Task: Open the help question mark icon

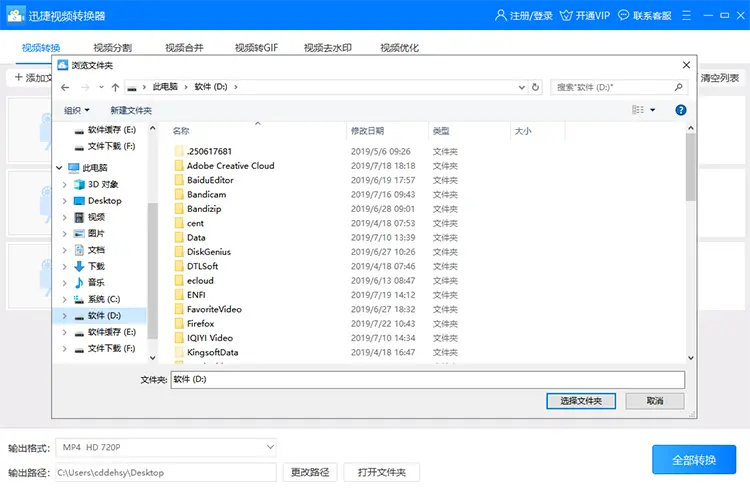Action: click(681, 110)
